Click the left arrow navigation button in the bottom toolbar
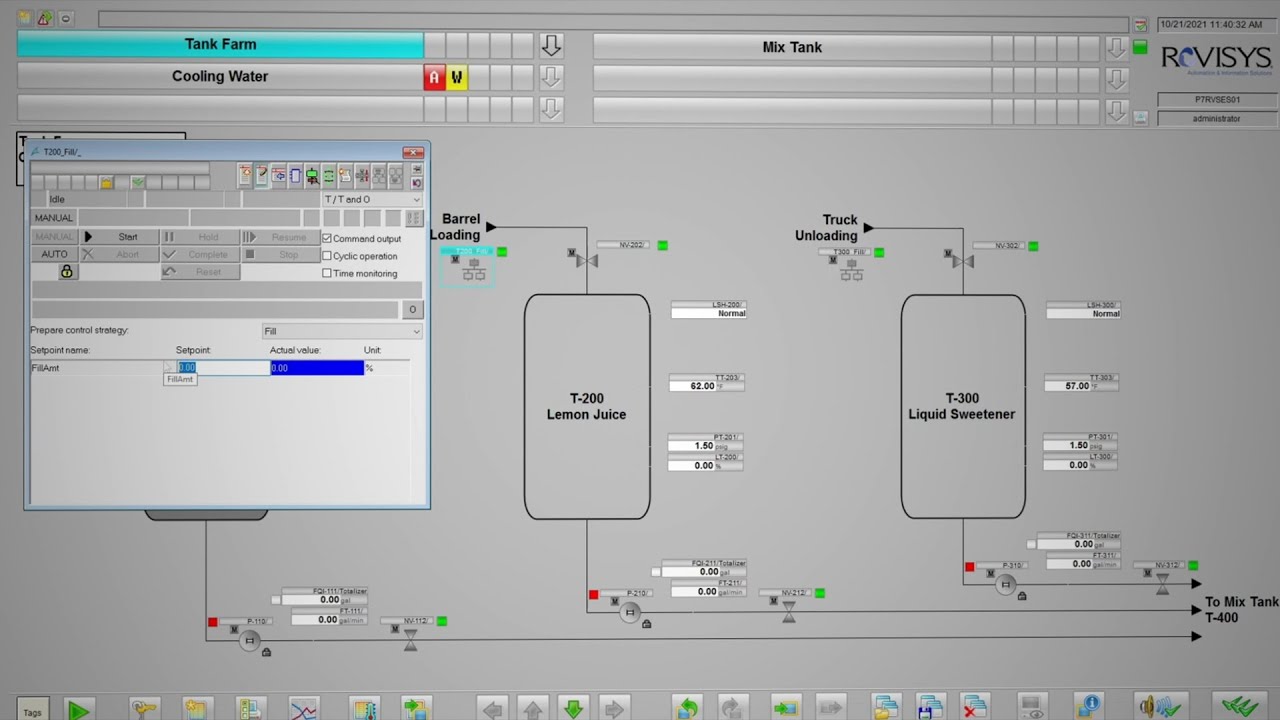Viewport: 1280px width, 720px height. click(x=492, y=709)
